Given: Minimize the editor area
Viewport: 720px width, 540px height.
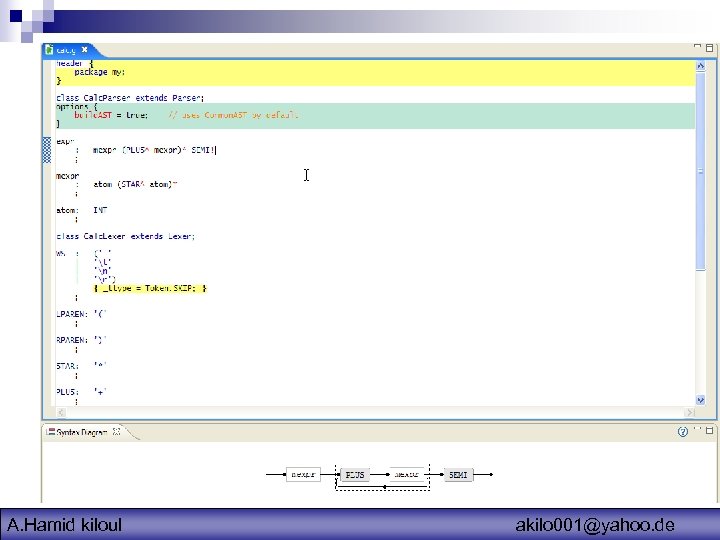Looking at the screenshot, I should (x=697, y=46).
